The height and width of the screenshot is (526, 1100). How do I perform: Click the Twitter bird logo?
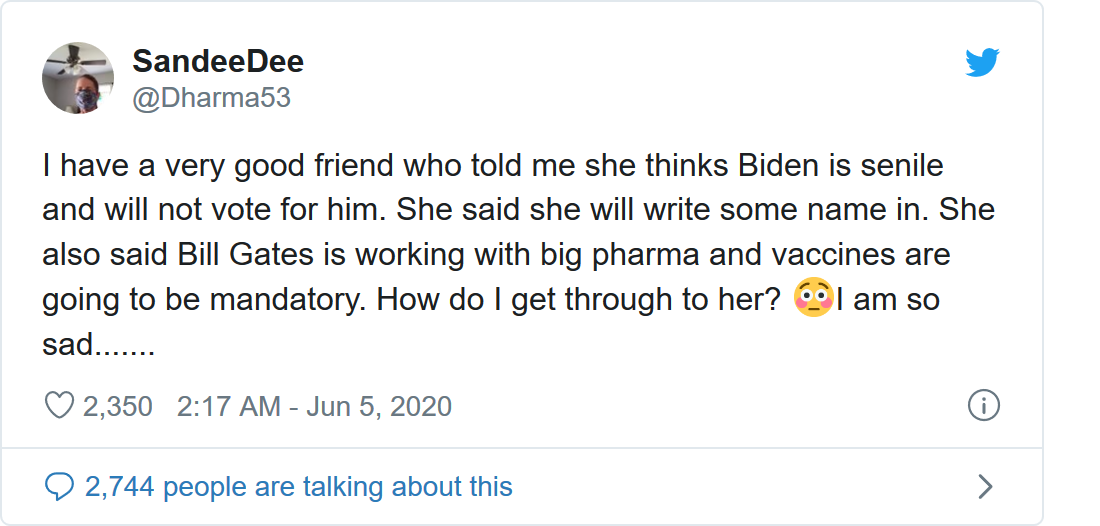tap(982, 62)
